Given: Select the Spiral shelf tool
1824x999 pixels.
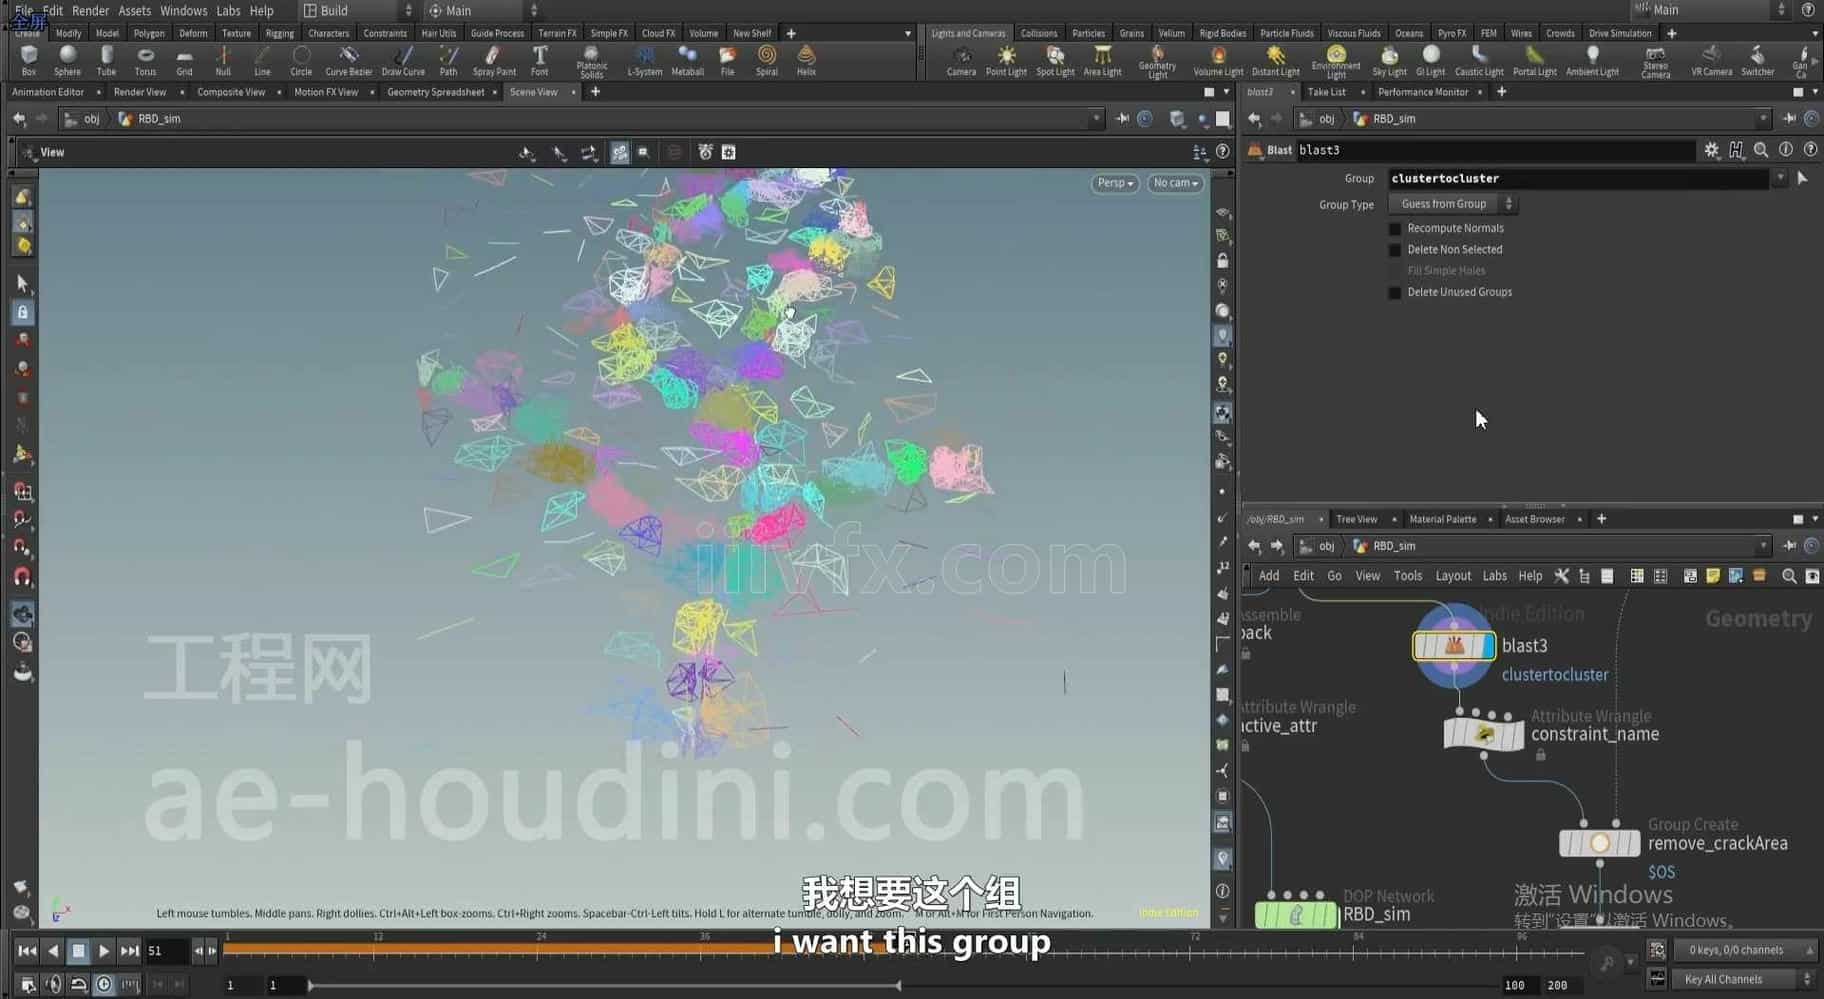Looking at the screenshot, I should click(766, 60).
